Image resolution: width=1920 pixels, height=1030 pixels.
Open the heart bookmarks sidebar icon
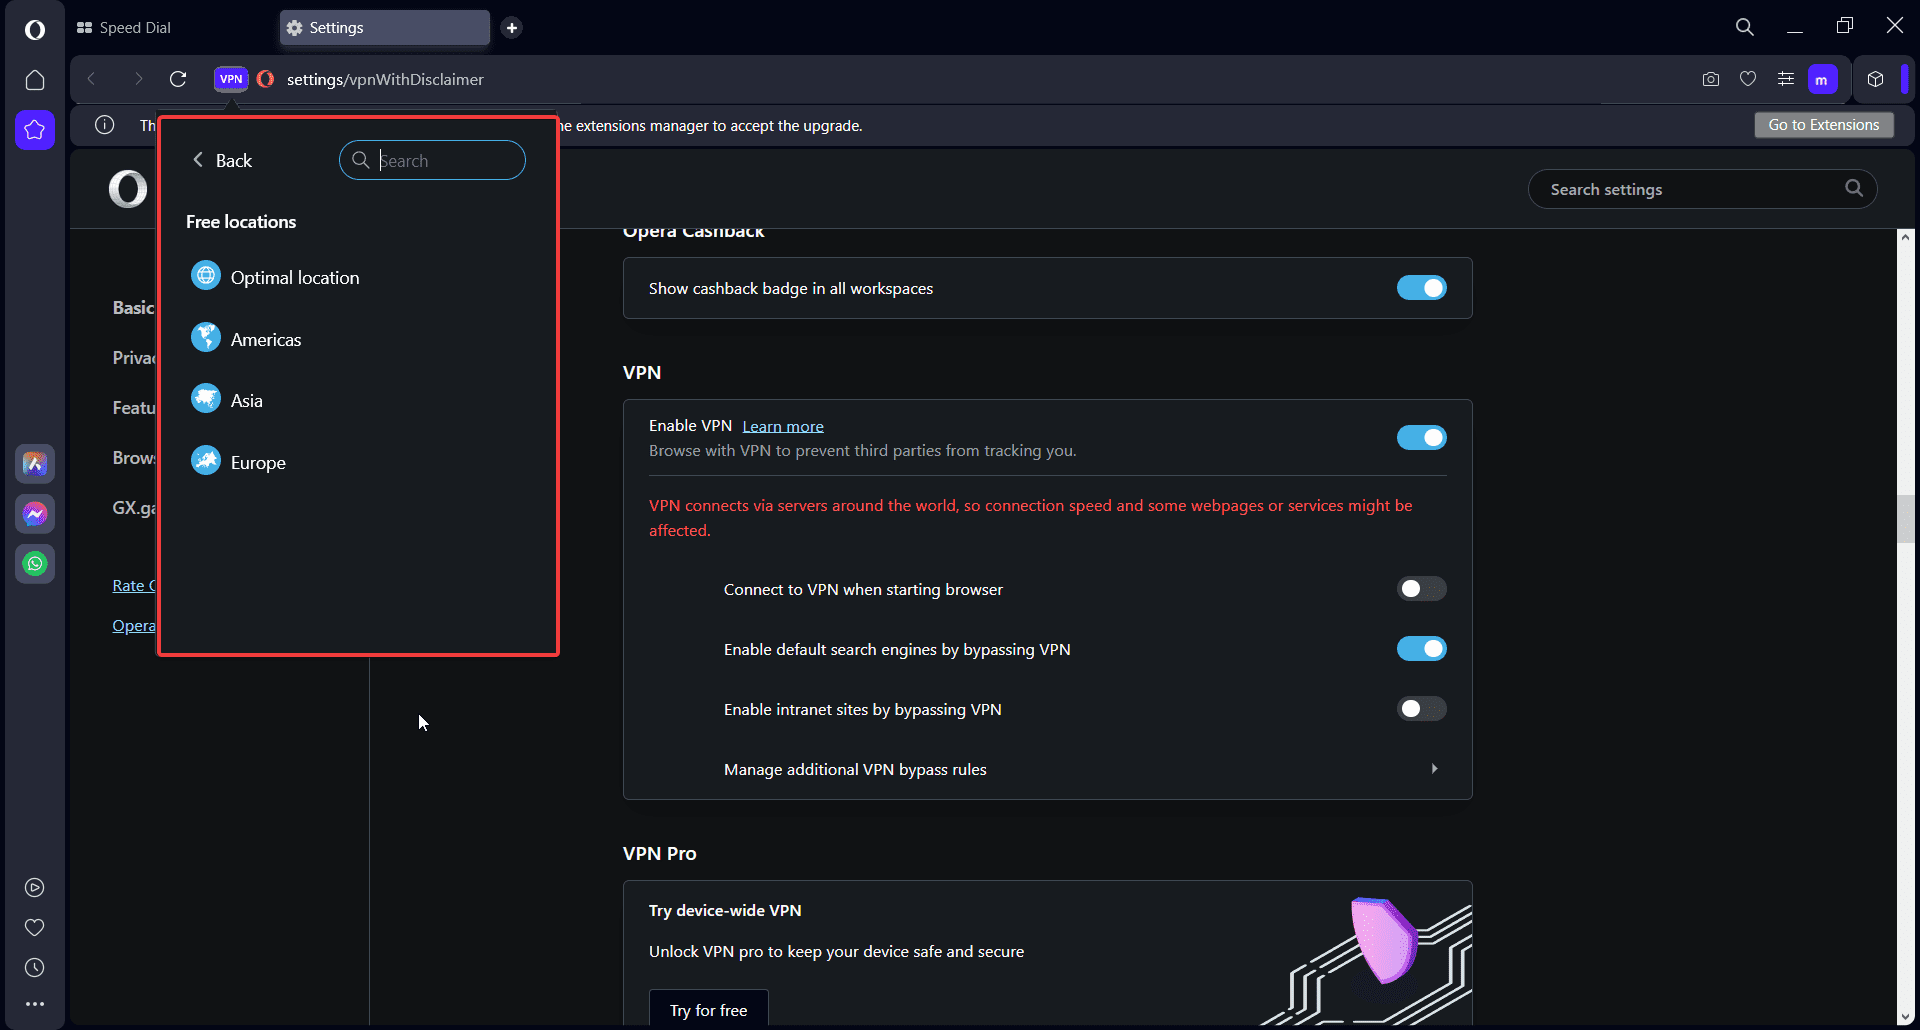pyautogui.click(x=35, y=928)
